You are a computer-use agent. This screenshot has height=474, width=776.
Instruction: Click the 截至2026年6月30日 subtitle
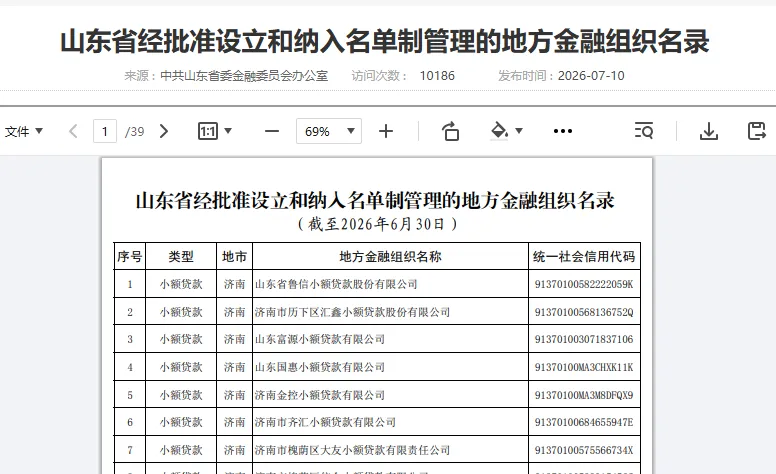377,224
